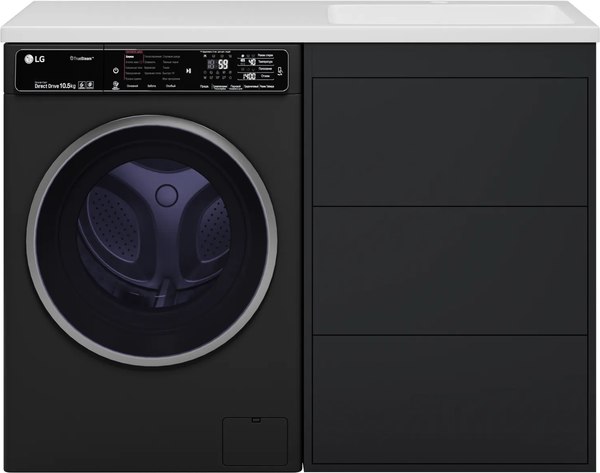Screen dimensions: 600x473
Task: Select the 1400 spin speed display
Action: pos(249,75)
